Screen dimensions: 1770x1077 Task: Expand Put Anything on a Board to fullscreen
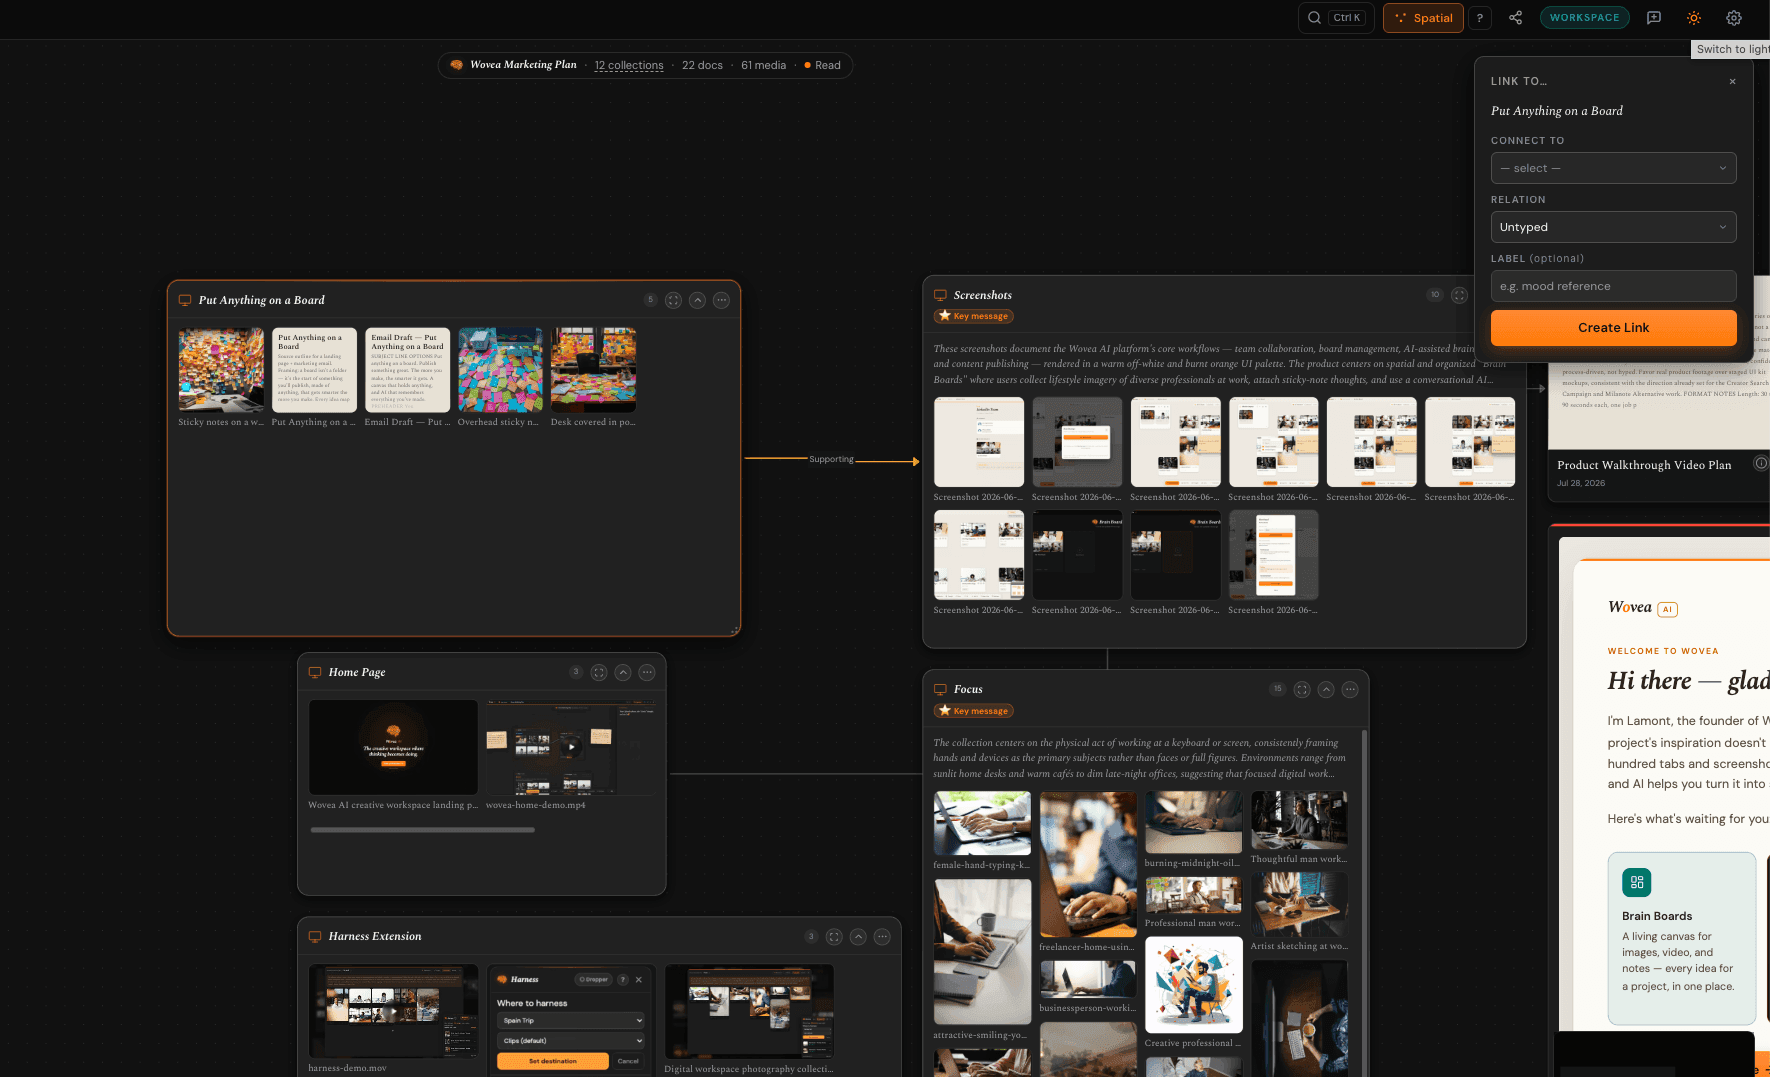pyautogui.click(x=673, y=300)
